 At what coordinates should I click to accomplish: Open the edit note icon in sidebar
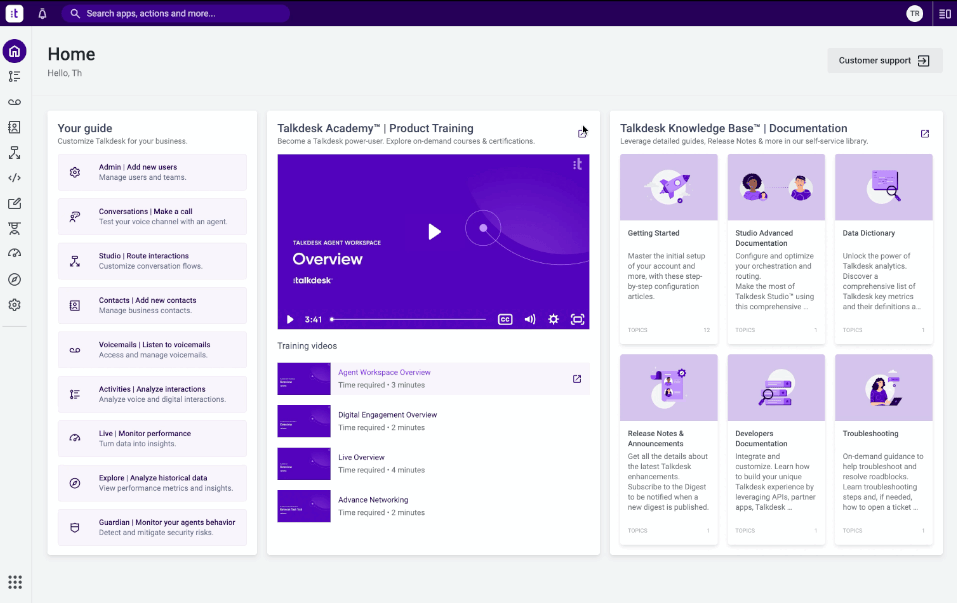[15, 203]
